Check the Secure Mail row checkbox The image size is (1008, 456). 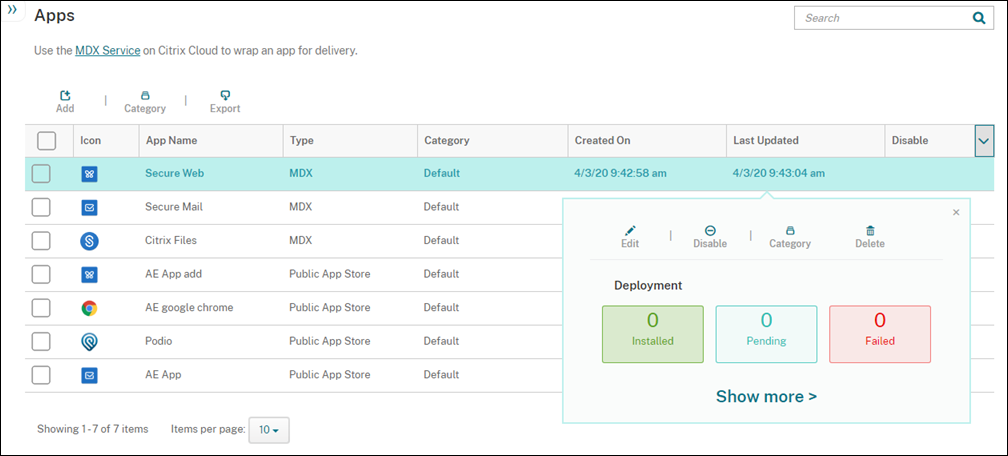(x=41, y=207)
